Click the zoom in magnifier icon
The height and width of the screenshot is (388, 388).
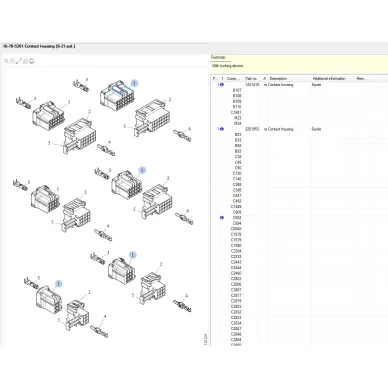[x=6, y=61]
